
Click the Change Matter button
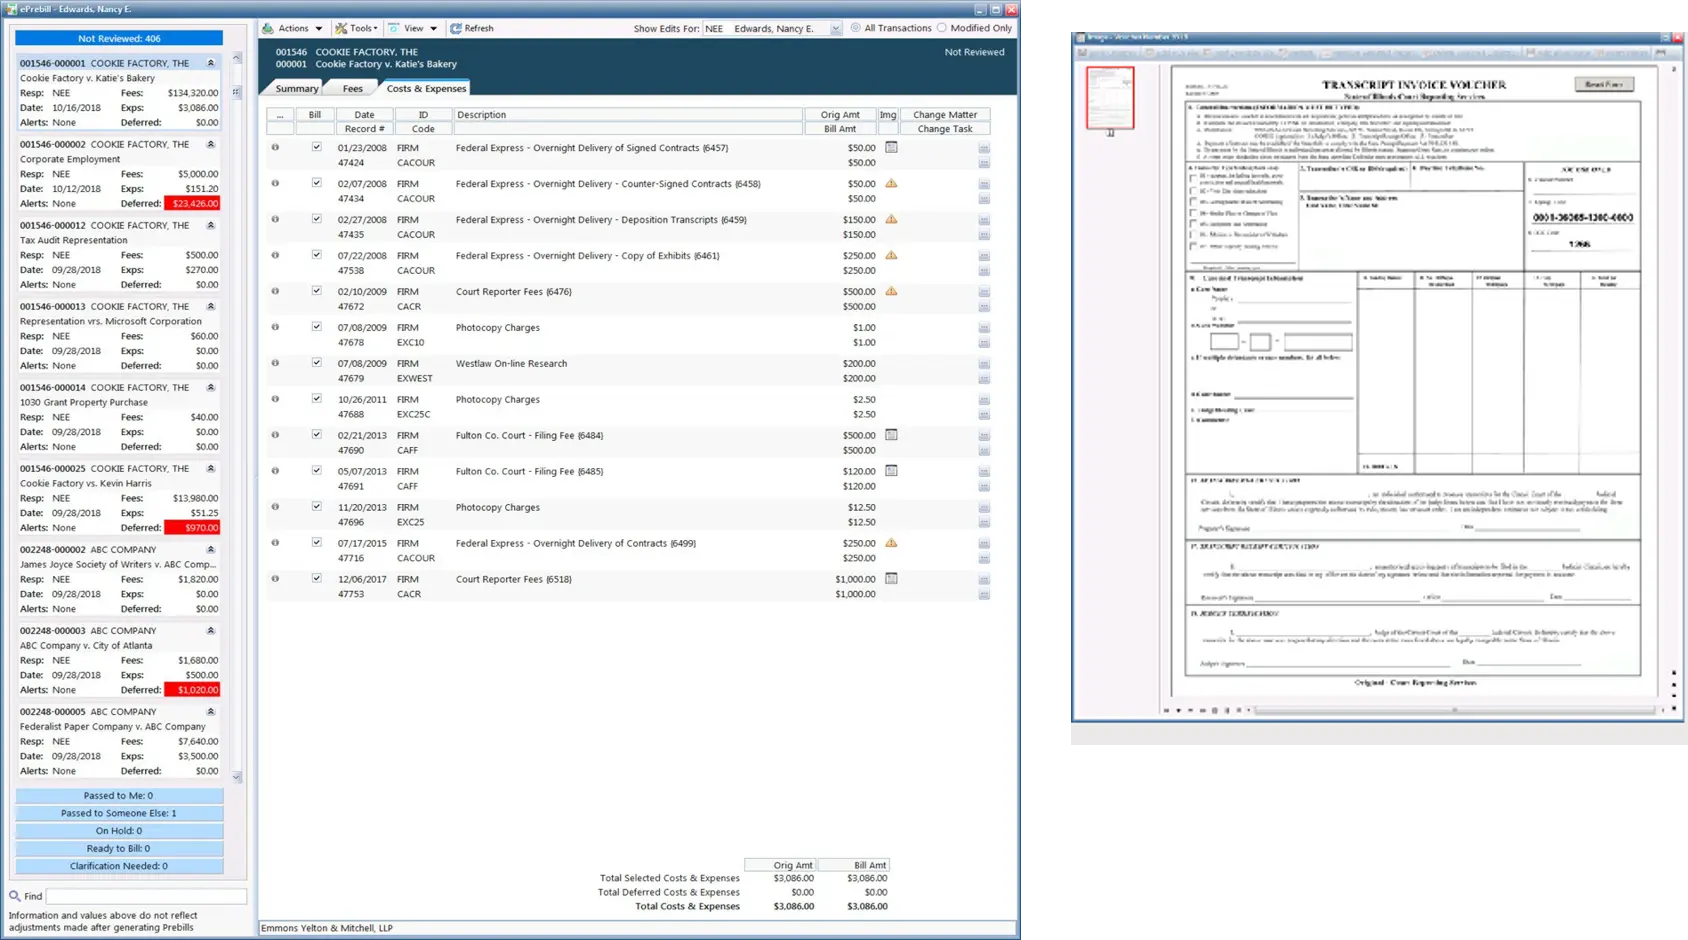pyautogui.click(x=944, y=114)
